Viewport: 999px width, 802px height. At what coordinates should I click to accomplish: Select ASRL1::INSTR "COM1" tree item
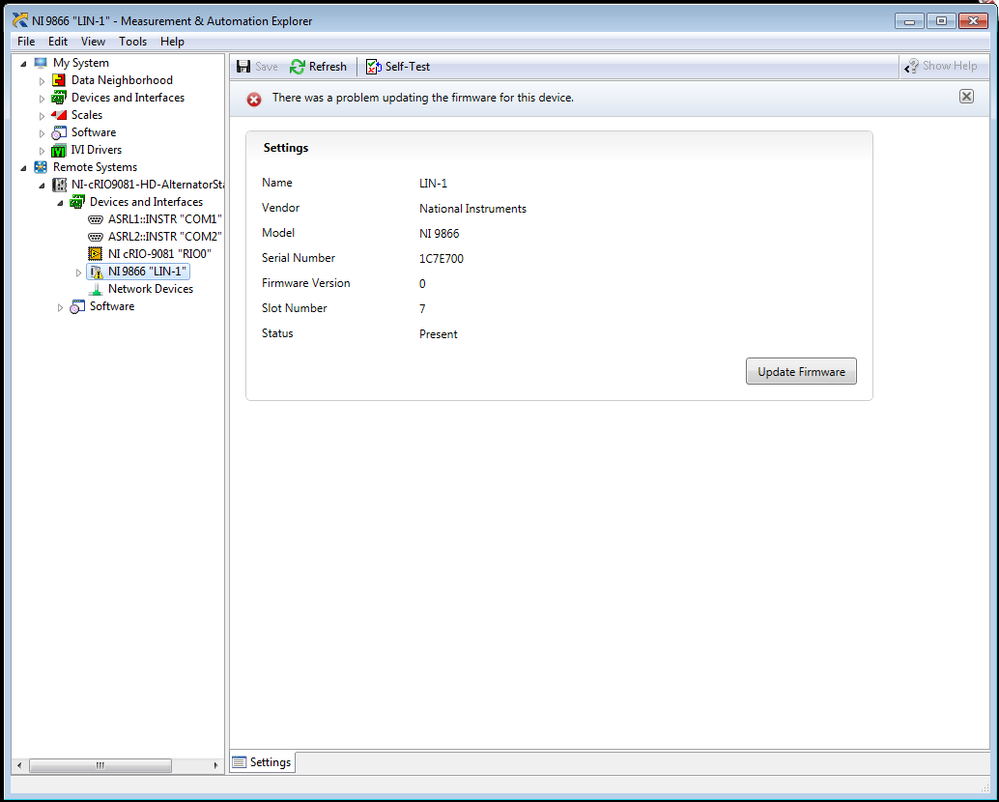[x=164, y=220]
